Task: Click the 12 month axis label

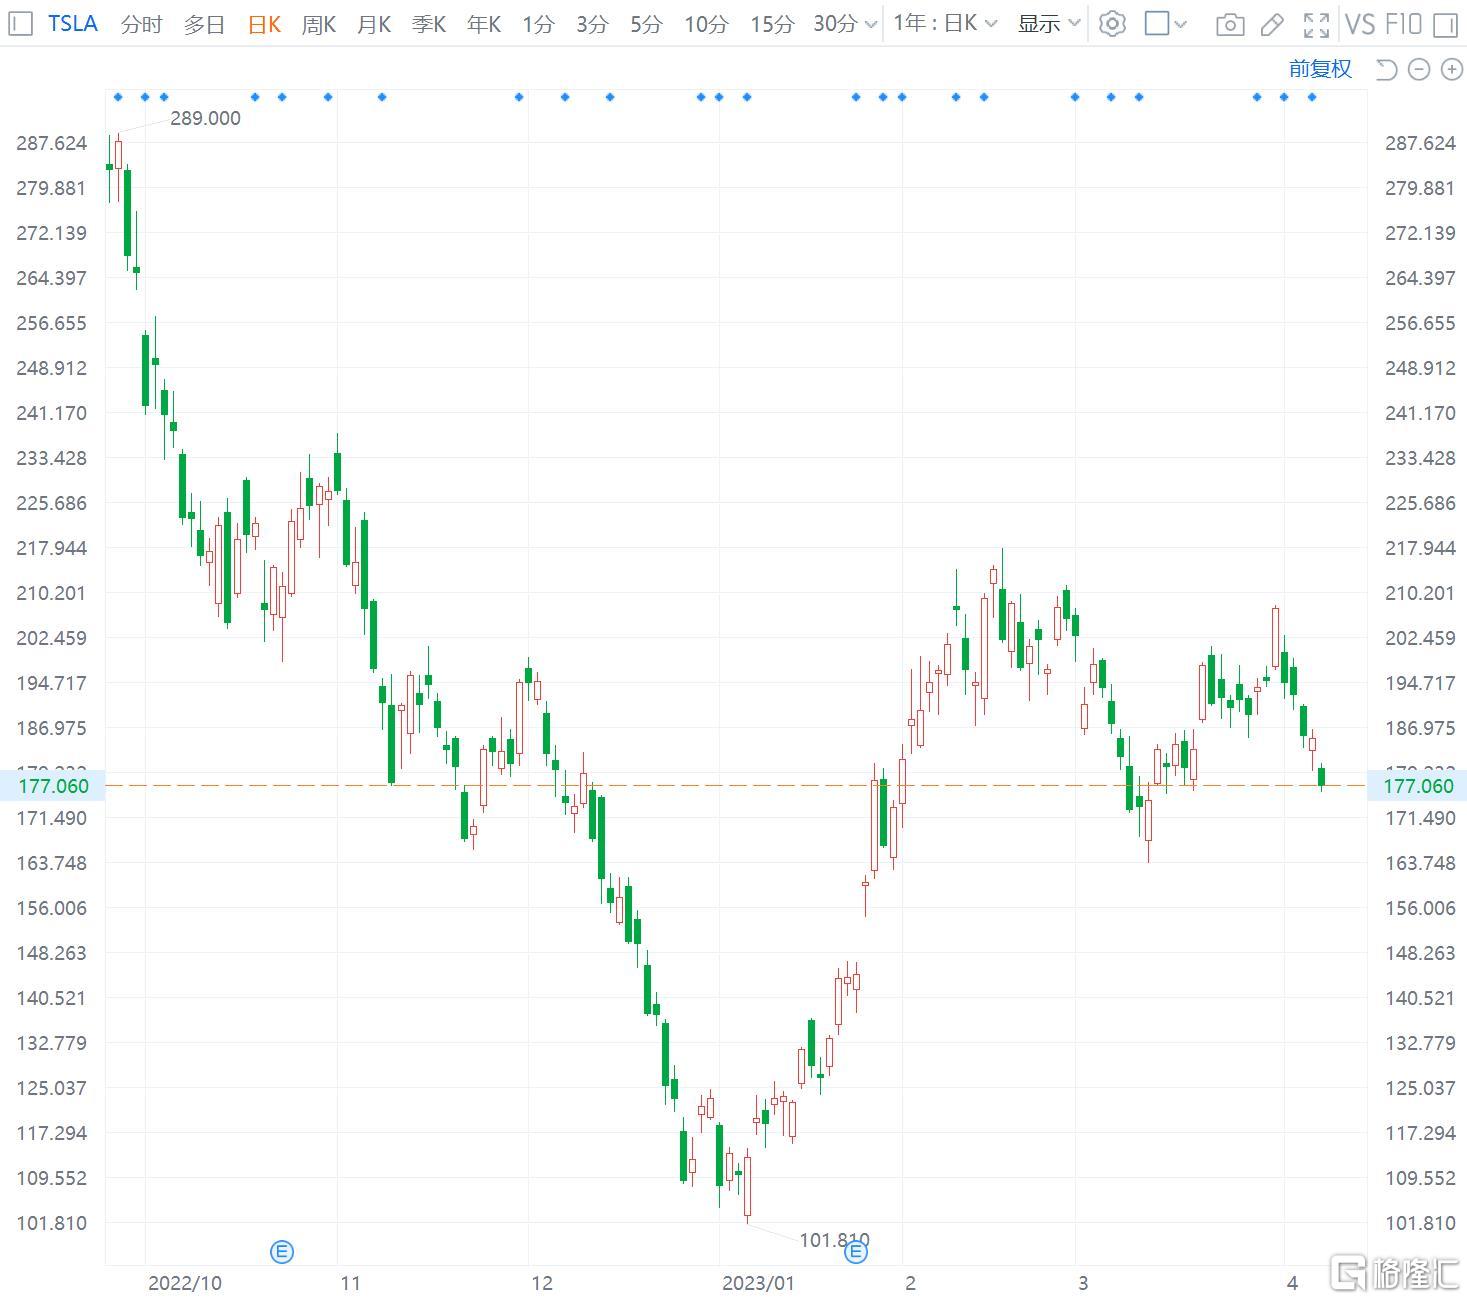Action: click(542, 1283)
